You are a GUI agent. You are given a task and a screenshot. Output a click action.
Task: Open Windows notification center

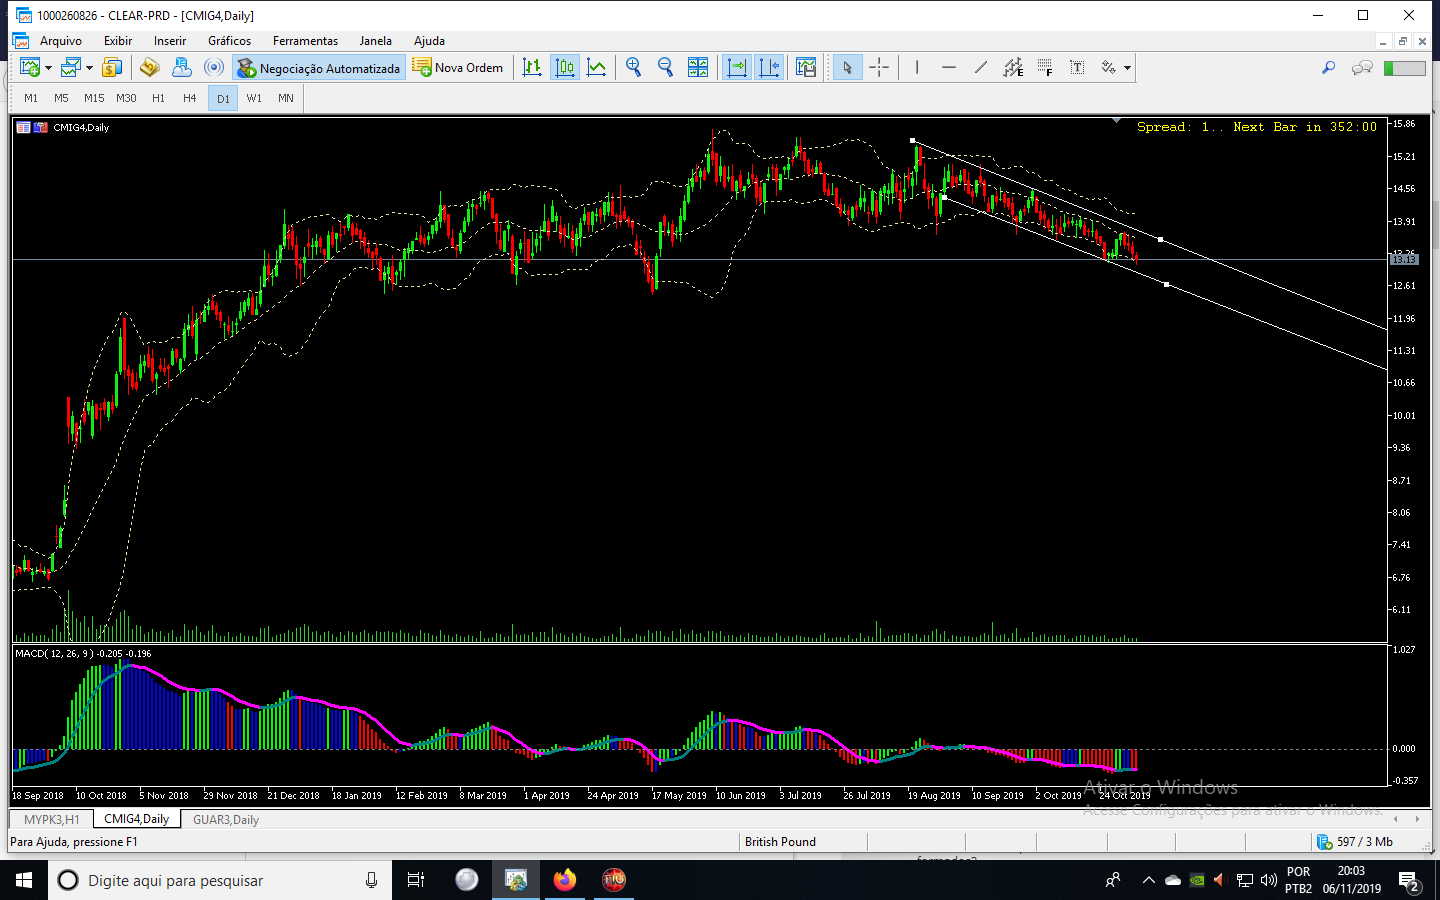pos(1409,881)
